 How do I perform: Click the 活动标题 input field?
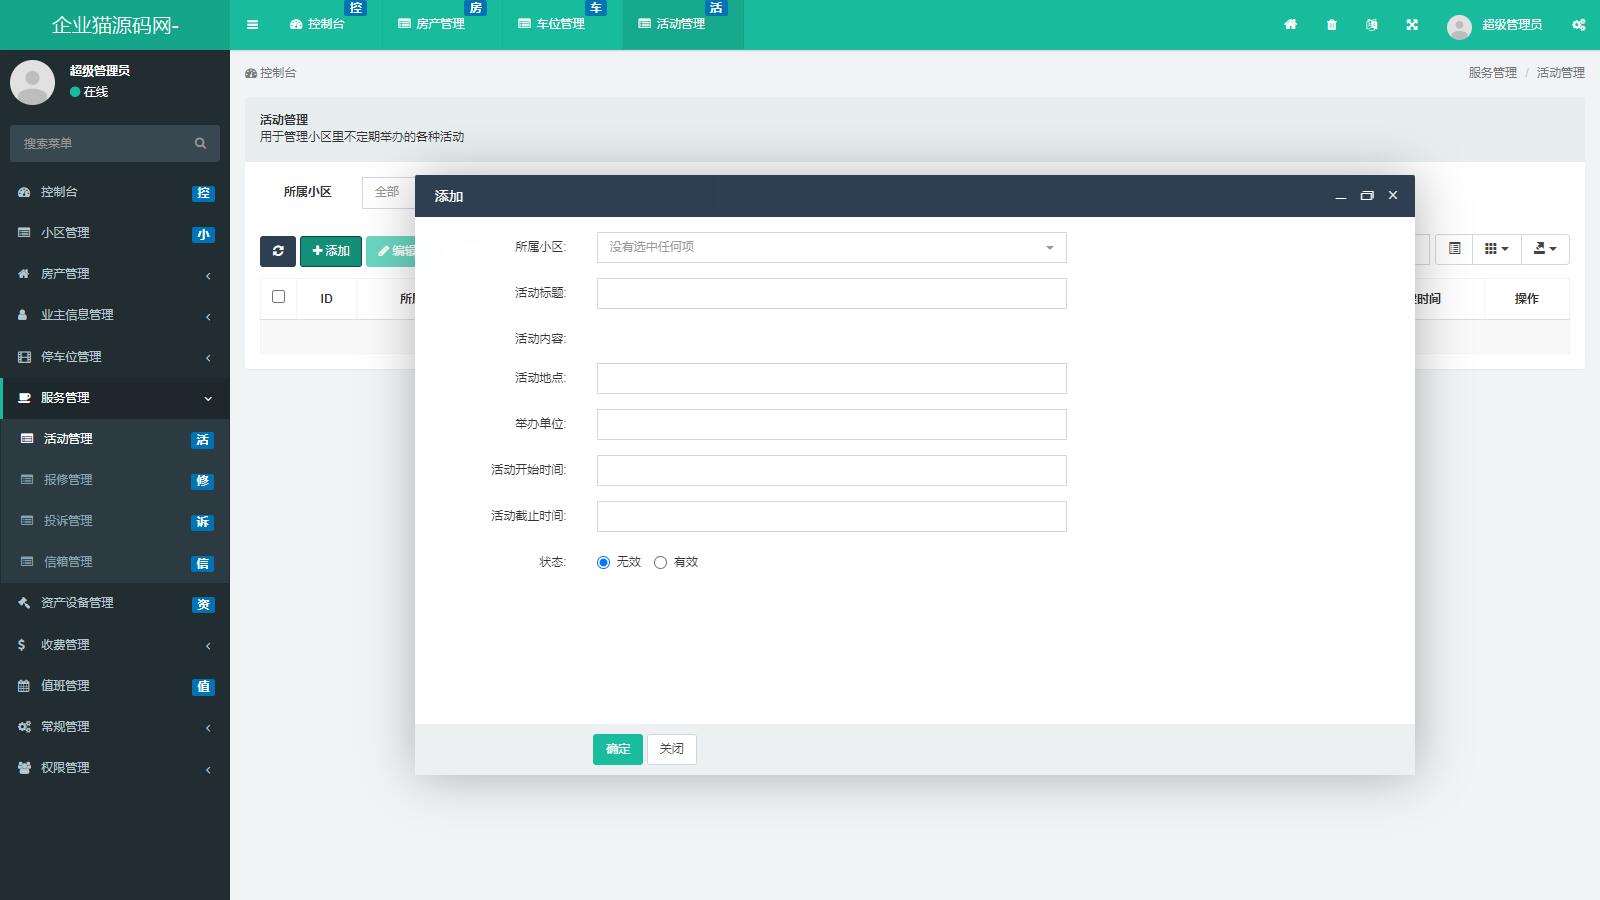(831, 294)
